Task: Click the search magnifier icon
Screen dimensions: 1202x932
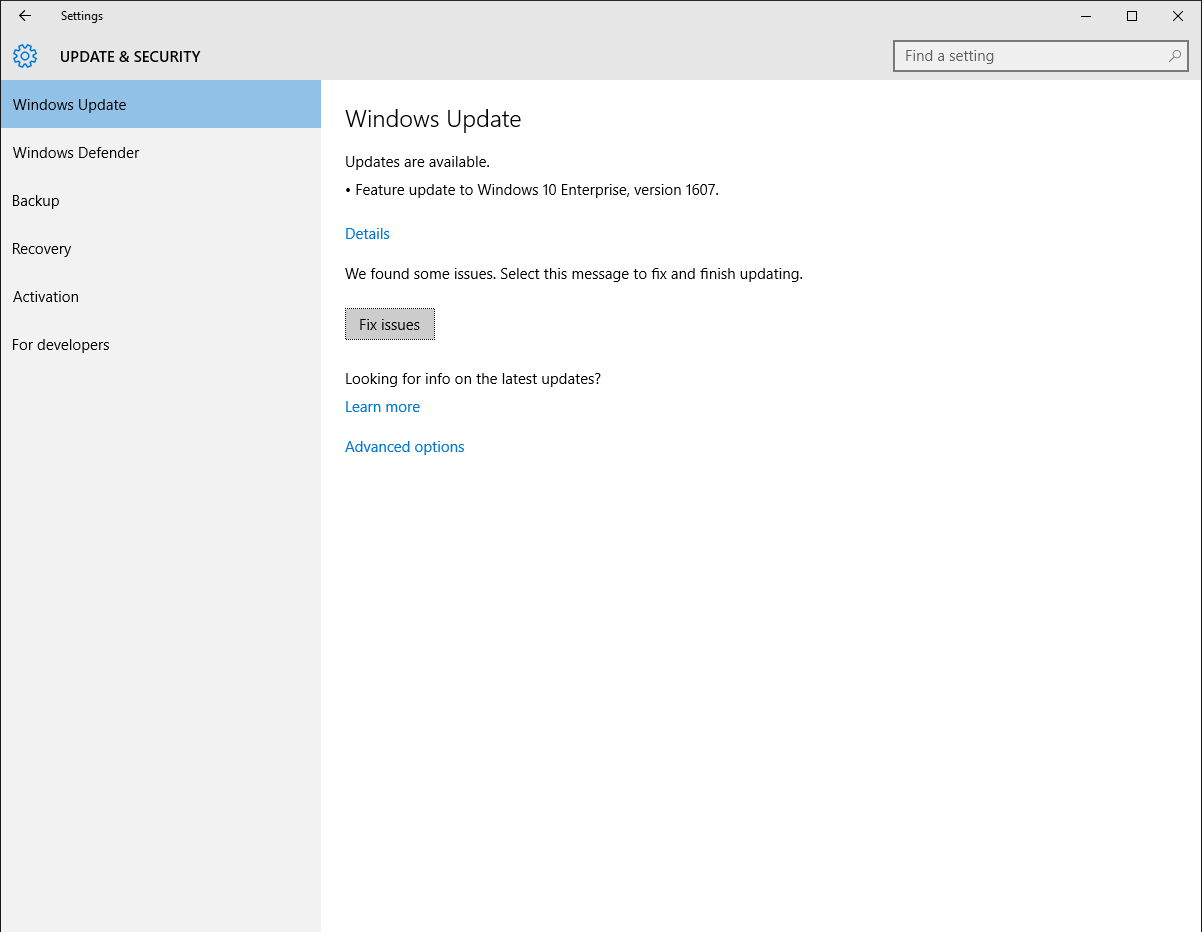Action: [x=1175, y=56]
